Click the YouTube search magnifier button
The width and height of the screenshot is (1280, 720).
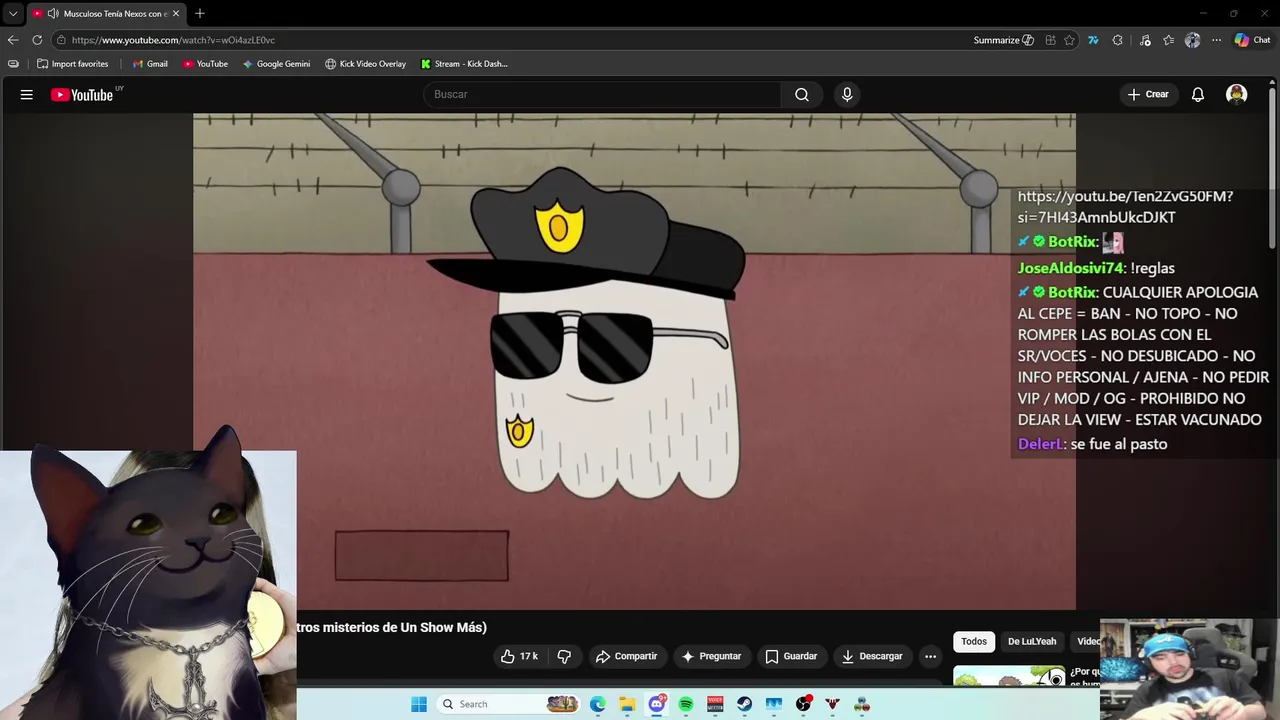(802, 94)
